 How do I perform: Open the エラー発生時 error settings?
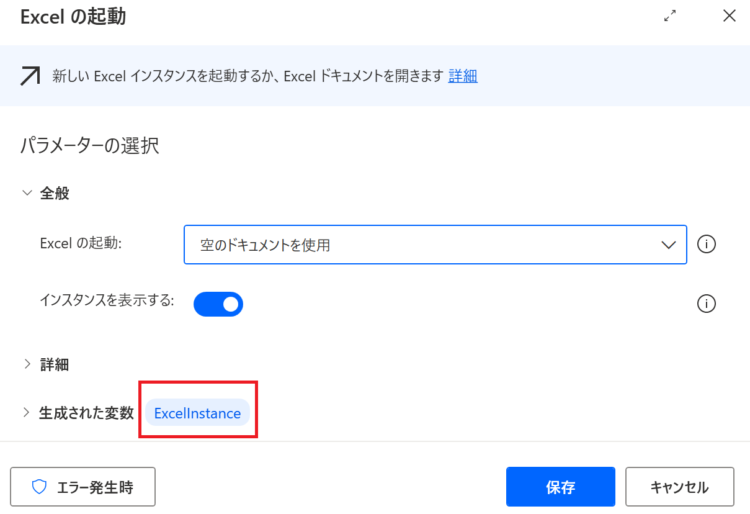point(83,487)
